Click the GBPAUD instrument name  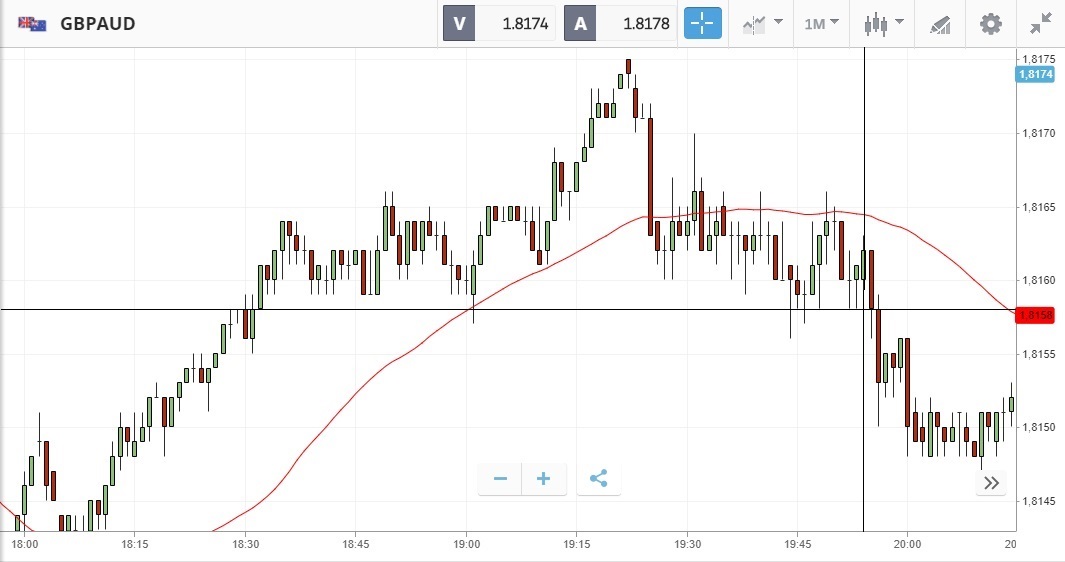click(x=97, y=23)
